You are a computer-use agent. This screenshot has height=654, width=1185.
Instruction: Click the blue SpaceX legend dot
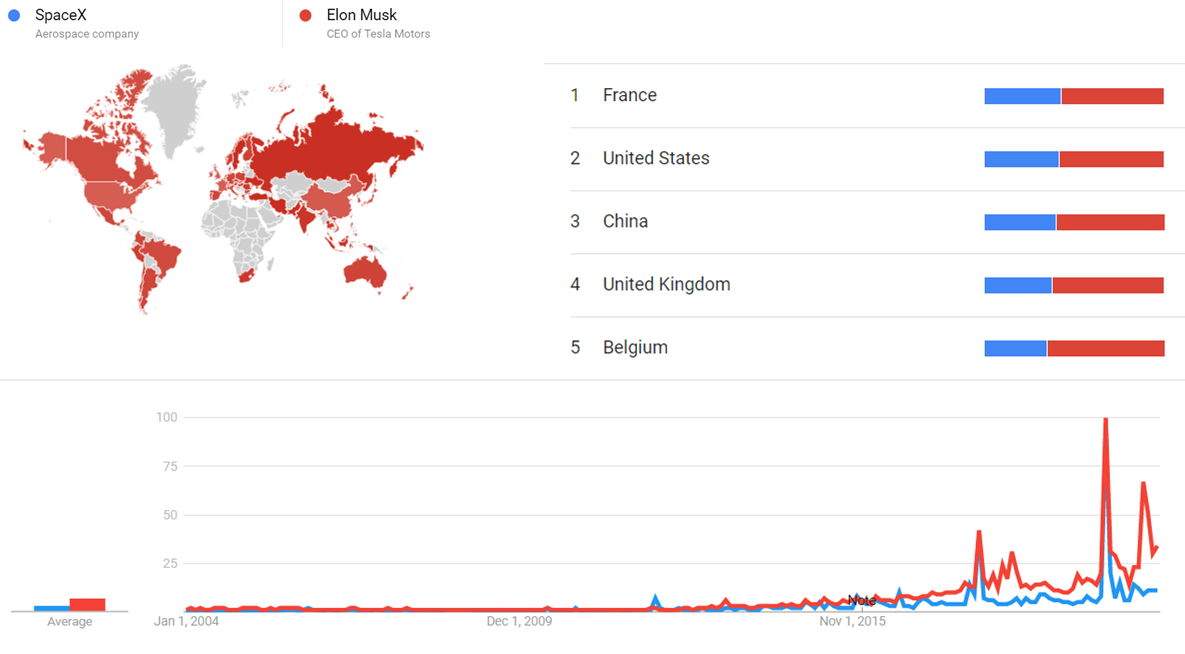coord(14,15)
